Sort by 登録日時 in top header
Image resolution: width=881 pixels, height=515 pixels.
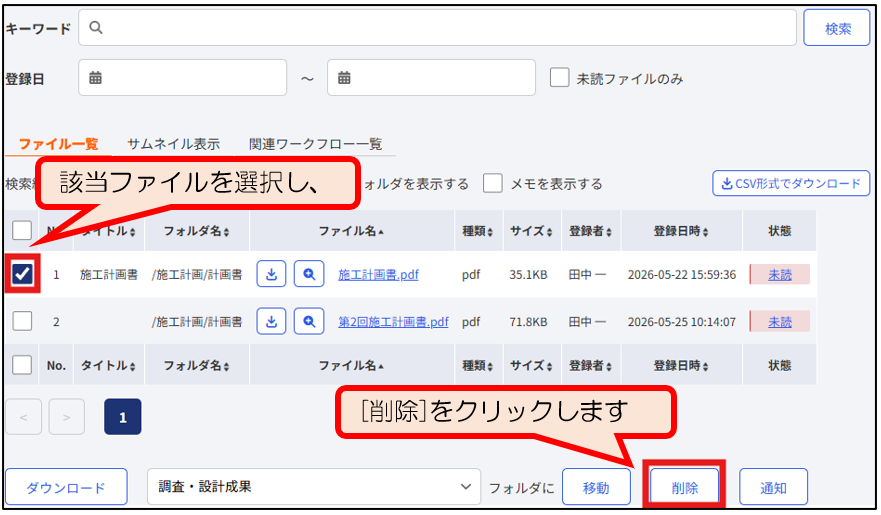[x=682, y=231]
